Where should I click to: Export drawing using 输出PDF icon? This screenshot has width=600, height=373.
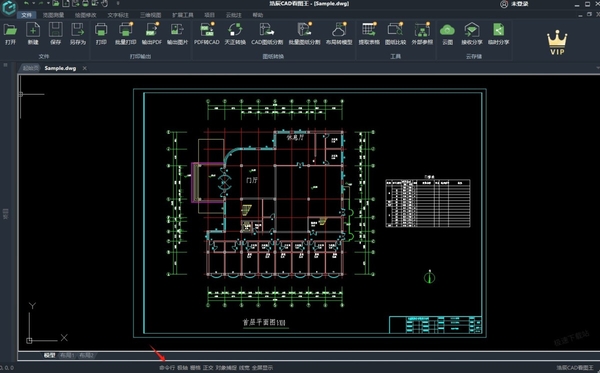click(152, 34)
